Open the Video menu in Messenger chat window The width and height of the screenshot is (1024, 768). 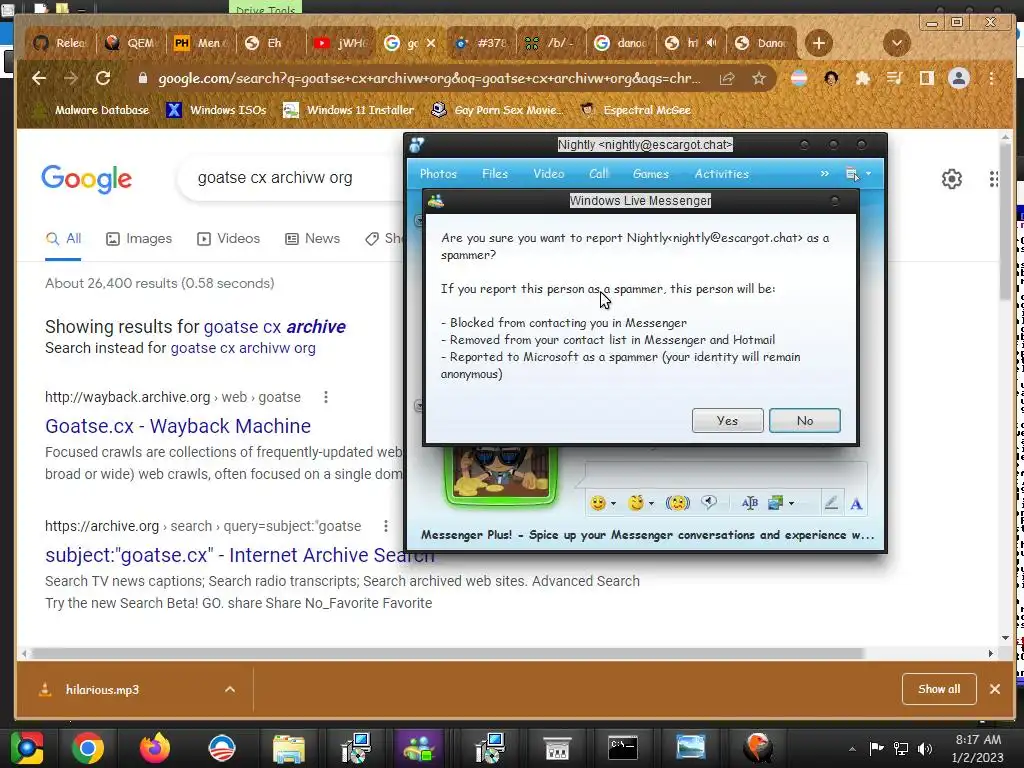(549, 174)
